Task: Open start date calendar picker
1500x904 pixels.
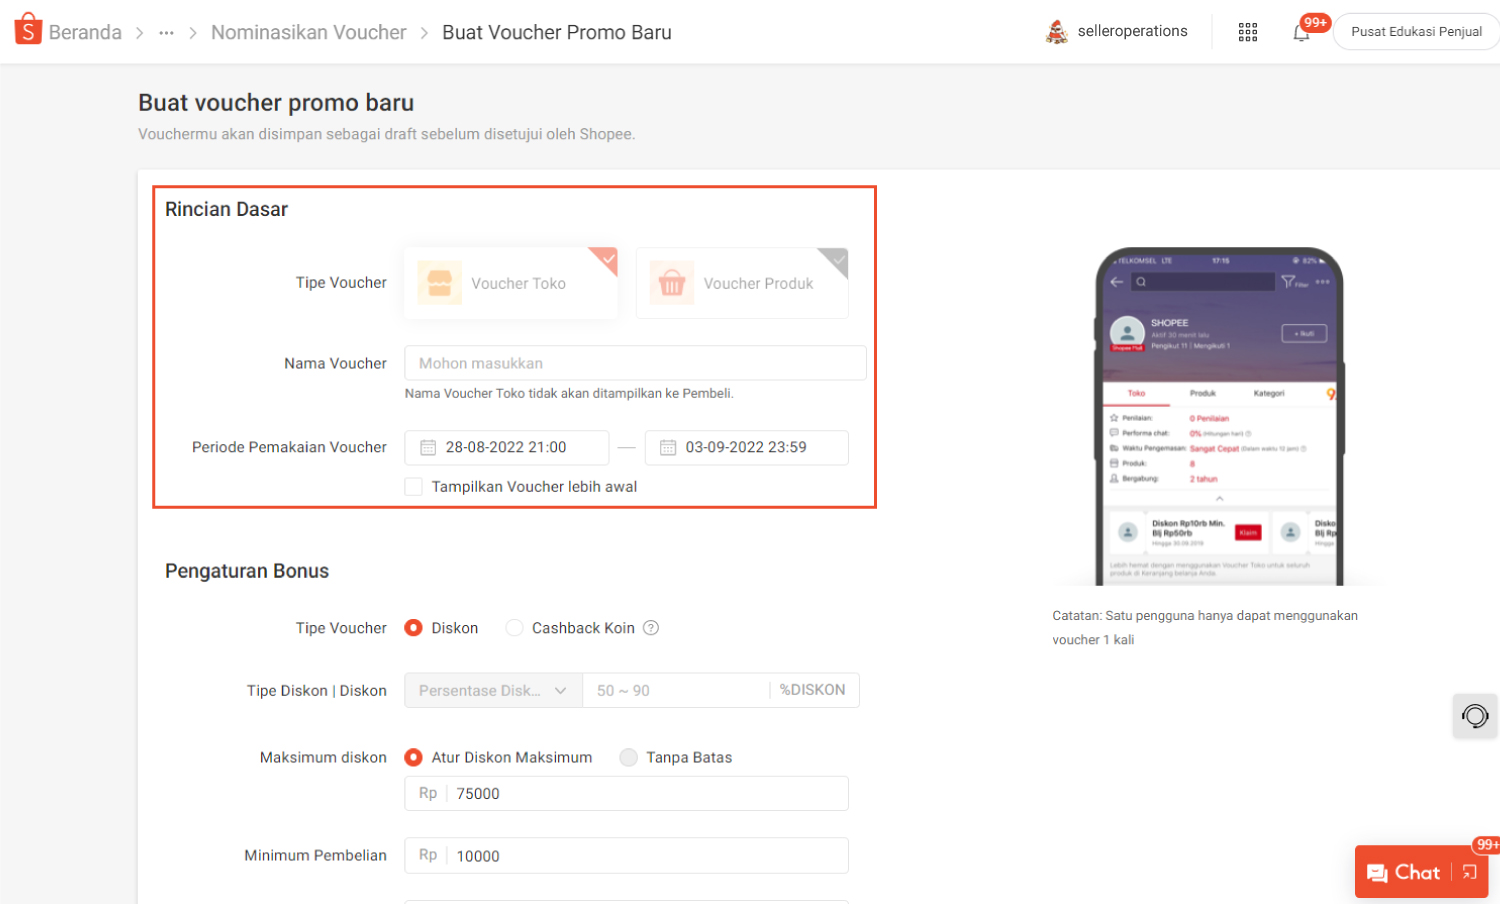Action: (x=428, y=448)
